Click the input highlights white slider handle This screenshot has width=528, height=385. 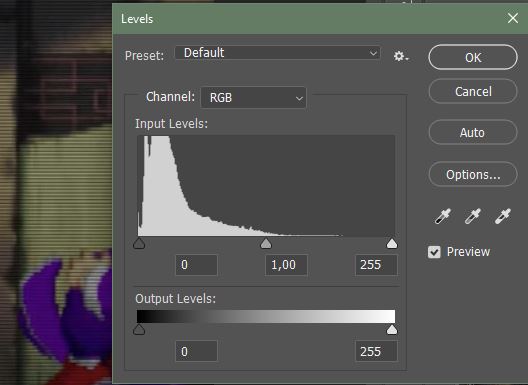(392, 244)
